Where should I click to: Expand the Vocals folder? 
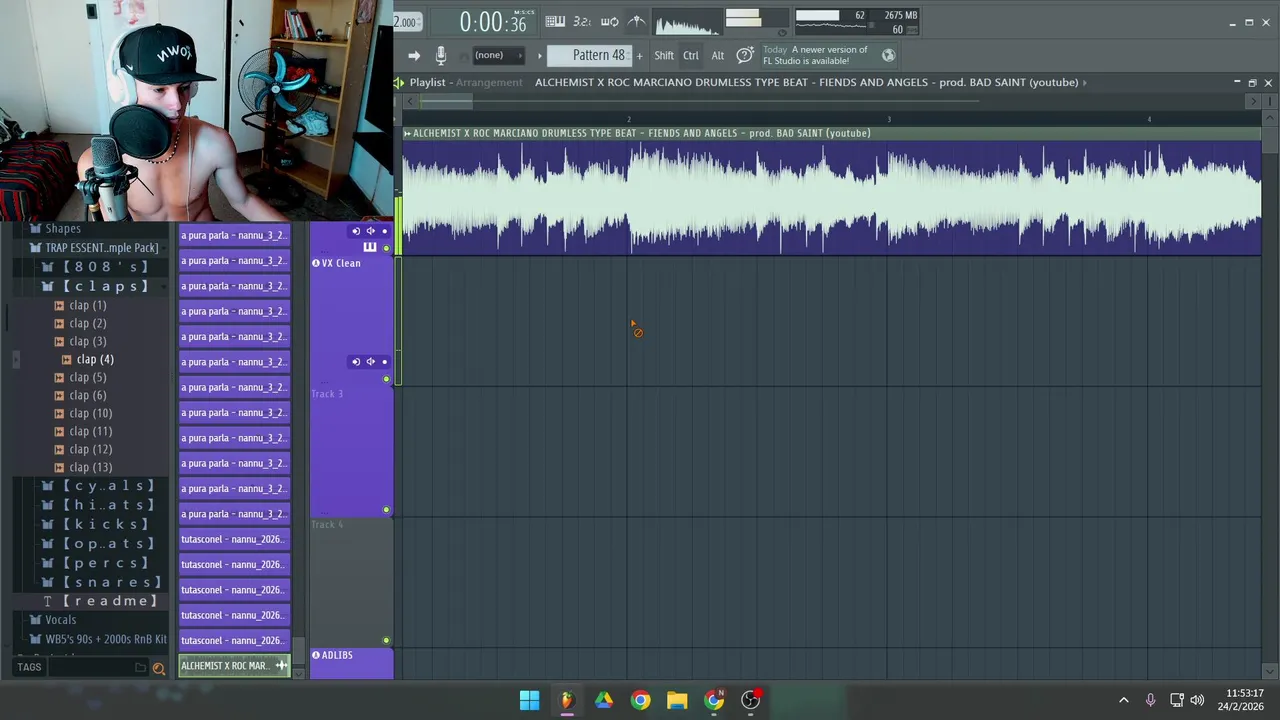[52, 620]
